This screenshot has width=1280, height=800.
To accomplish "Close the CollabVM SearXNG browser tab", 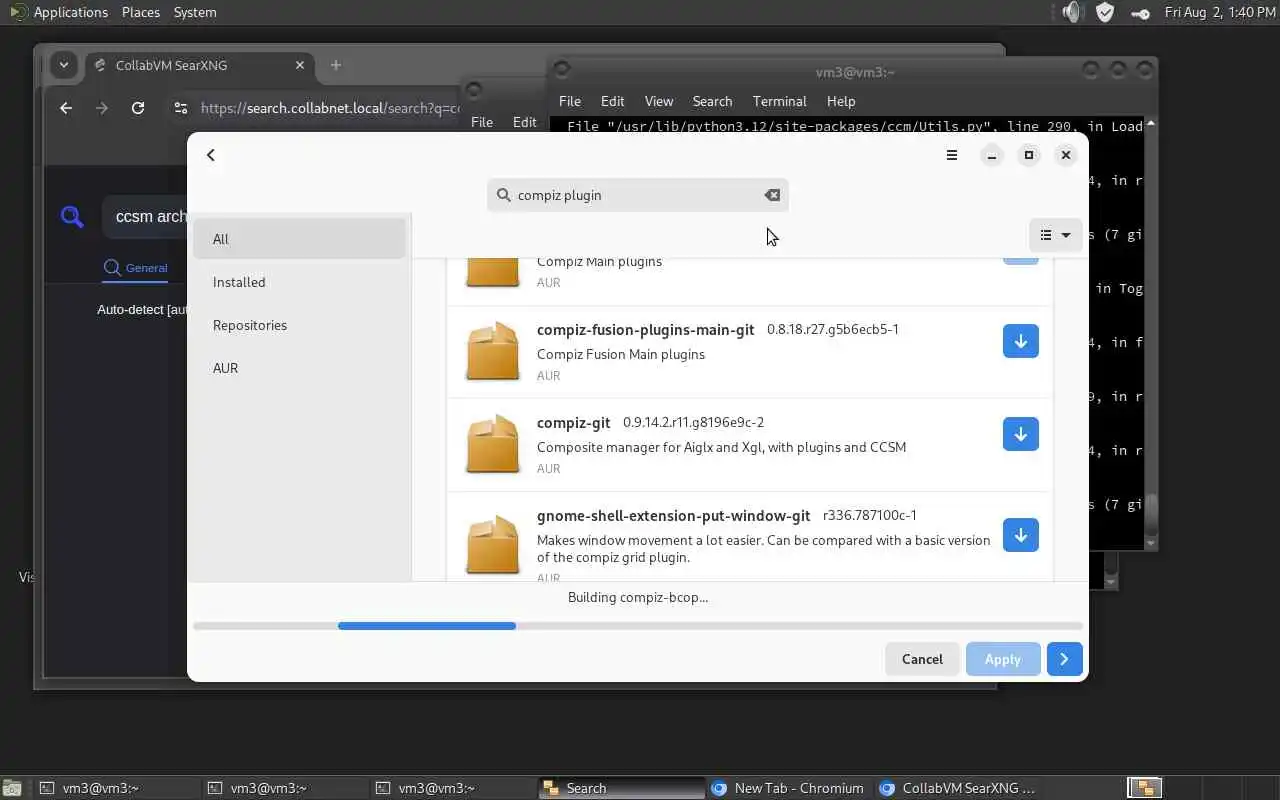I will [300, 65].
